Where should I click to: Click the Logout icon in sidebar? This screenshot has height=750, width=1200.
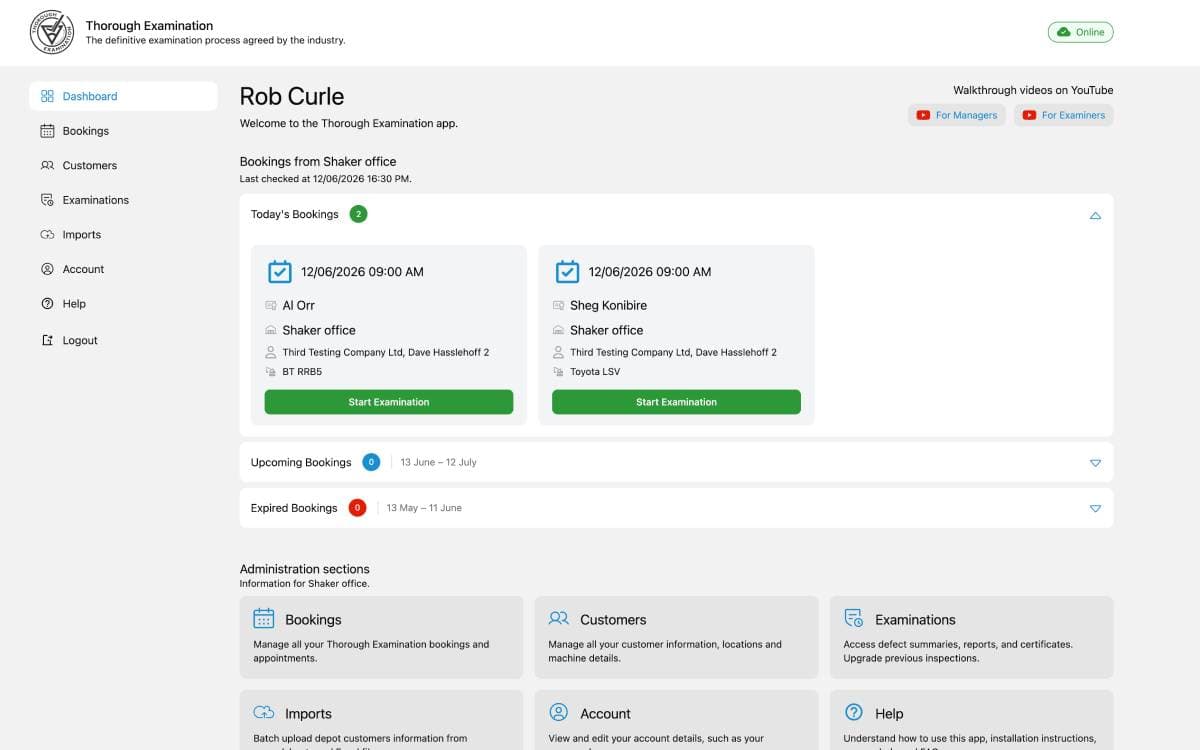coord(47,340)
